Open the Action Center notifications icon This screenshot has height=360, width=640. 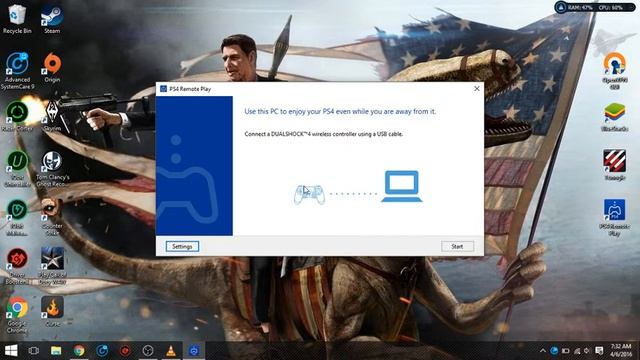pyautogui.click(x=599, y=351)
